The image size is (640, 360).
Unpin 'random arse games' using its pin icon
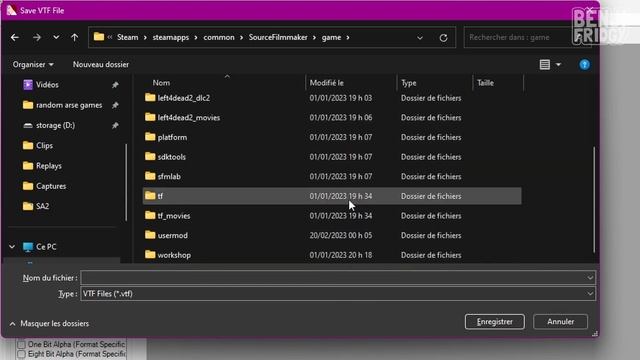pos(115,105)
